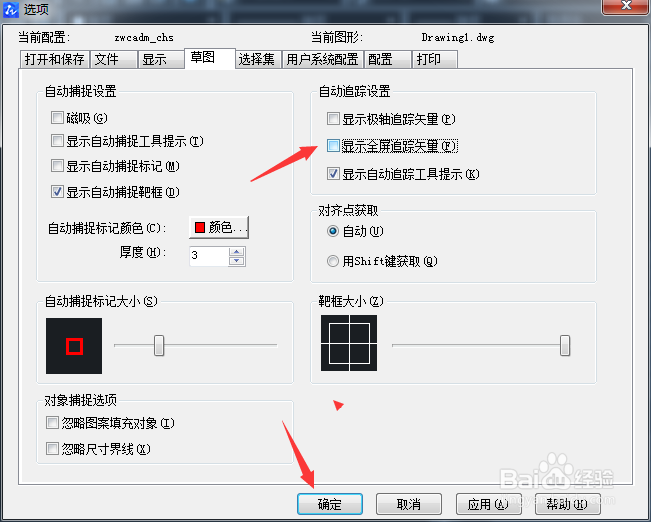Click the 厚度 number input field
651x522 pixels.
(209, 256)
